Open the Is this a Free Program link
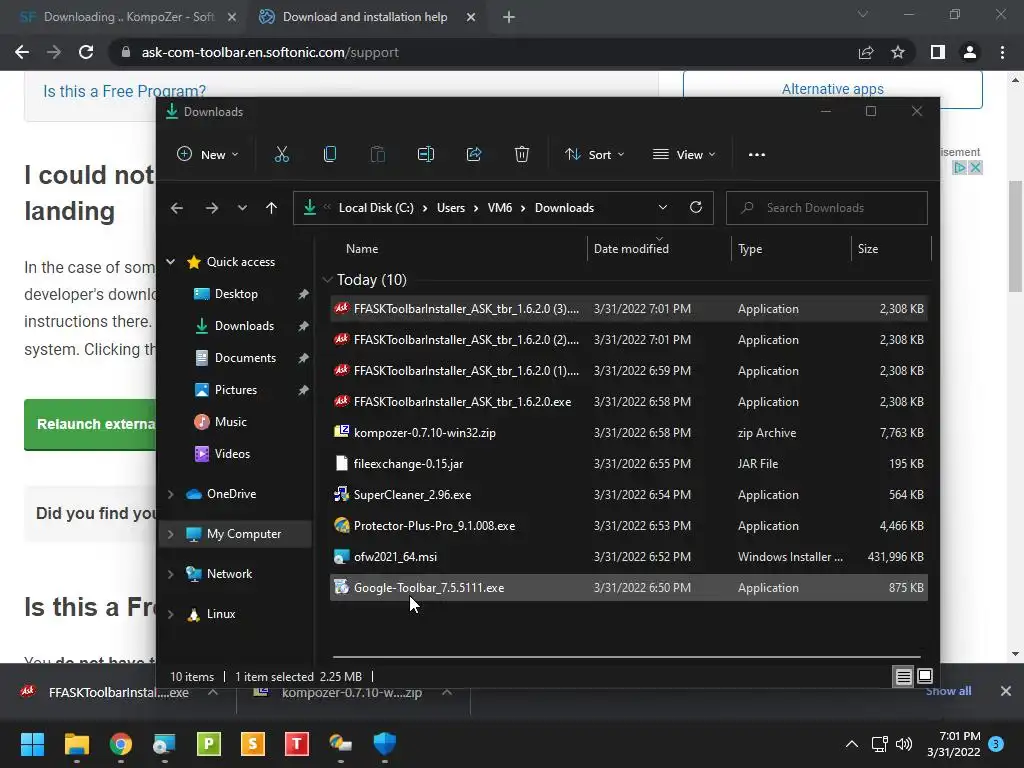Image resolution: width=1024 pixels, height=768 pixels. (x=124, y=91)
